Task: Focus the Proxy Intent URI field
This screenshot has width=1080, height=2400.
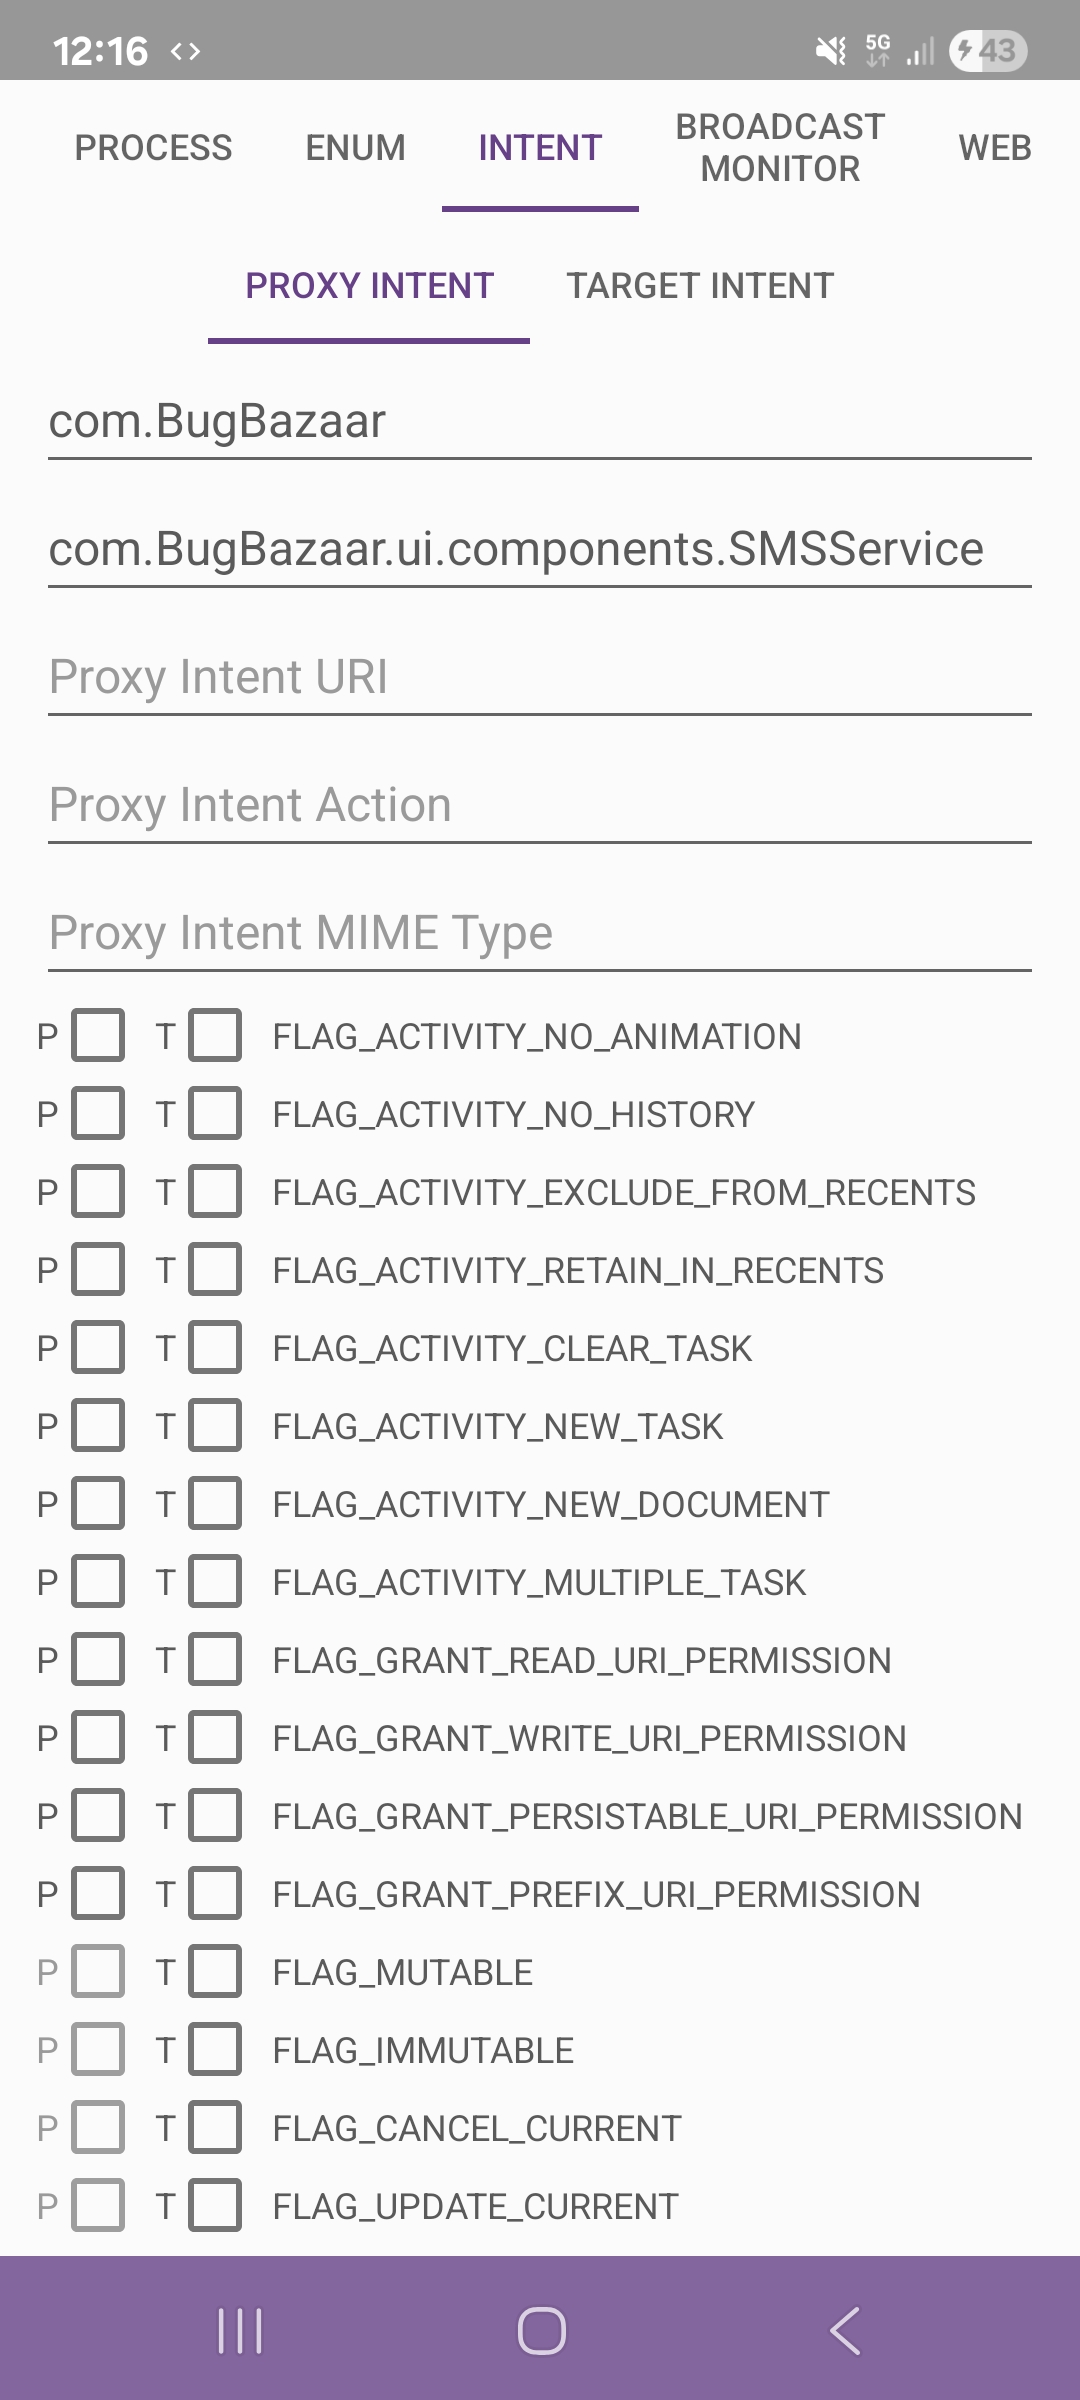Action: click(540, 677)
